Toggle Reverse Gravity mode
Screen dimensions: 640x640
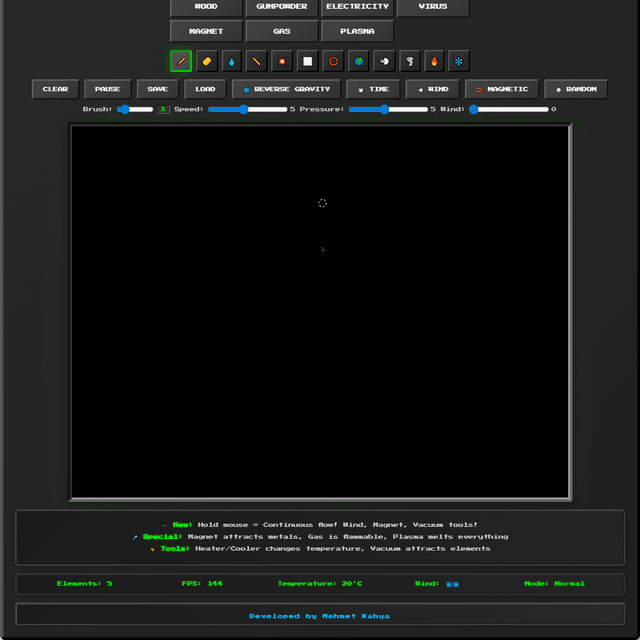pyautogui.click(x=286, y=89)
